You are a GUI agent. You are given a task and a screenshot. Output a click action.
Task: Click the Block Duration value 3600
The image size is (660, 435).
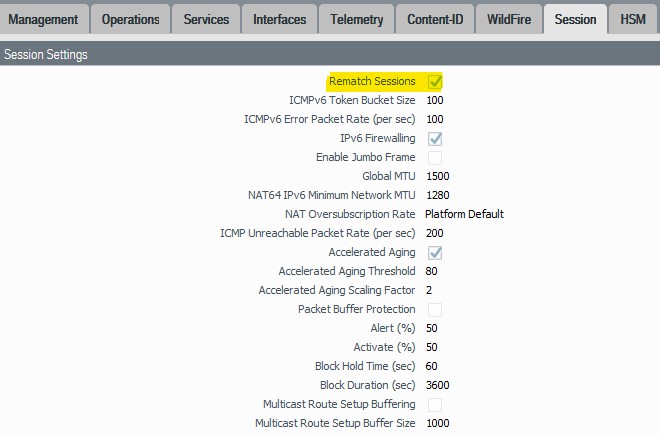coord(438,385)
